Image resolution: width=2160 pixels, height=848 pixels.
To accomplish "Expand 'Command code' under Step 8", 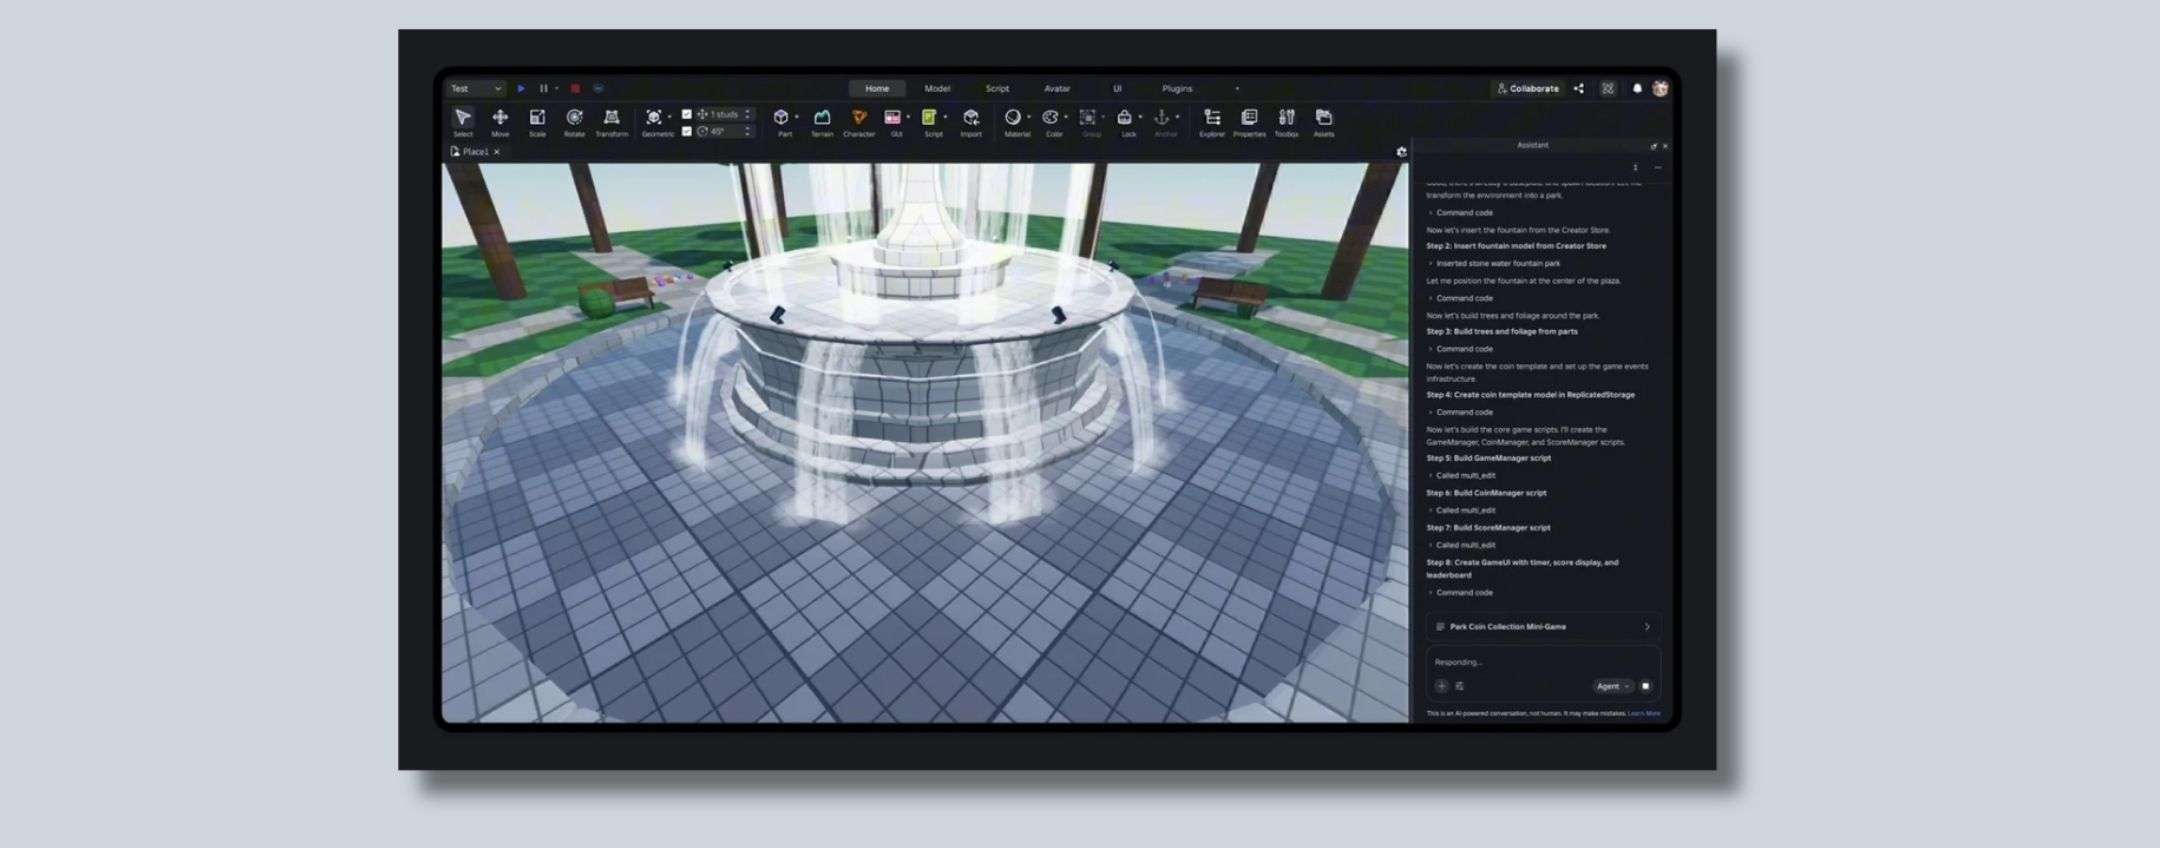I will tap(1460, 593).
